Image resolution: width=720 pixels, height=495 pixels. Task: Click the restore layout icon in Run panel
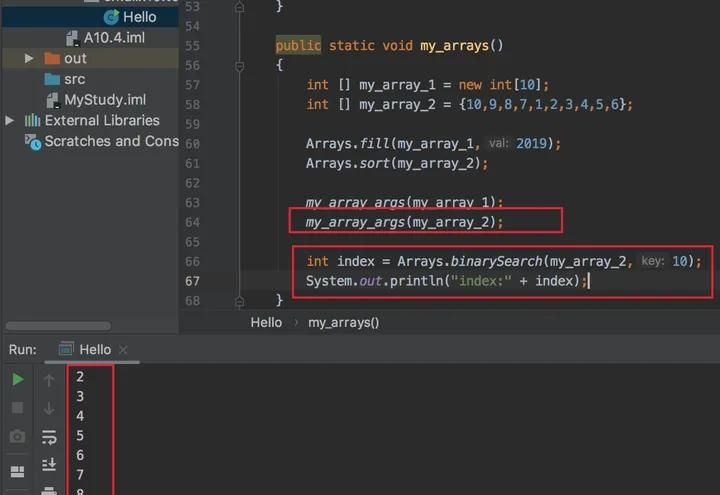pos(17,472)
